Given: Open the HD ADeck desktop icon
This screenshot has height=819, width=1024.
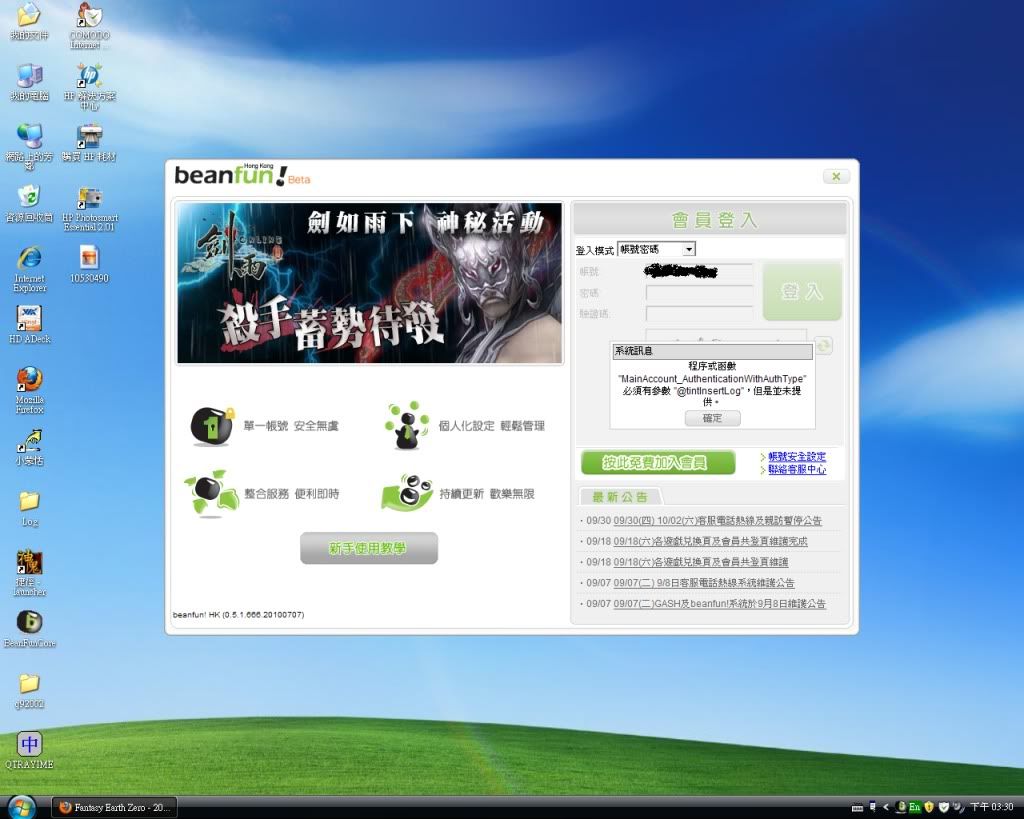Looking at the screenshot, I should [x=29, y=325].
